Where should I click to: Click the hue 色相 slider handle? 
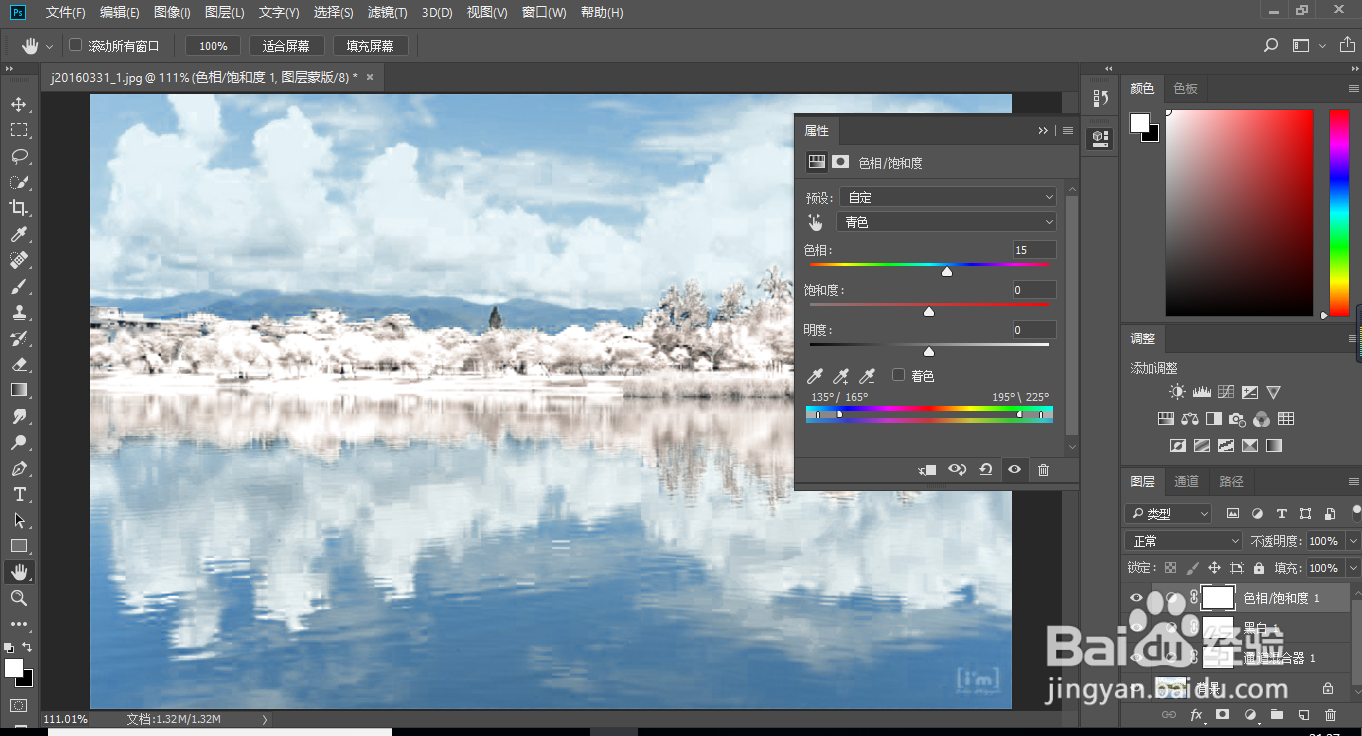[947, 271]
